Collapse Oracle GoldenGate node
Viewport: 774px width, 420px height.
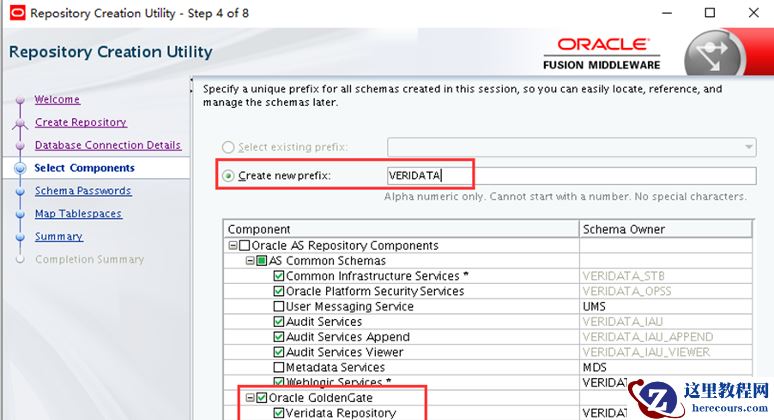tap(250, 397)
